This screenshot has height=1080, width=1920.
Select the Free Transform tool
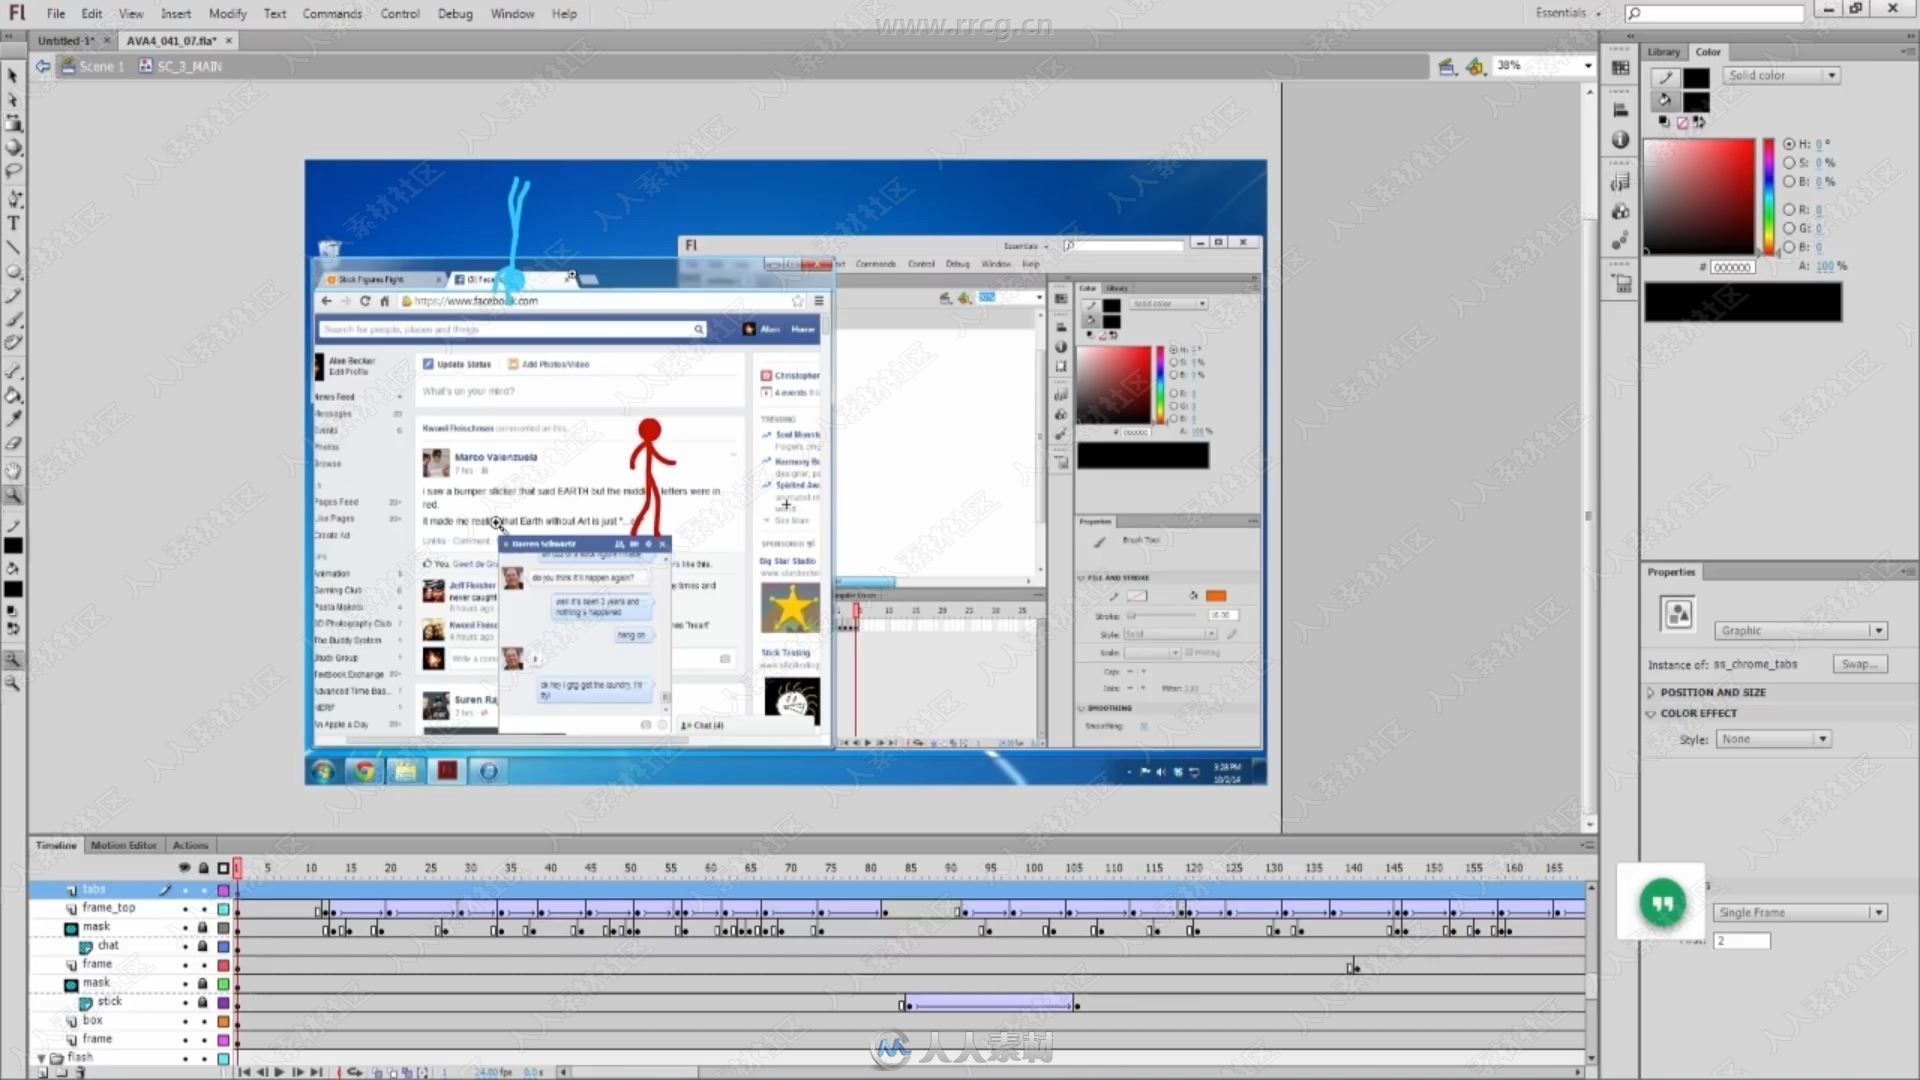pyautogui.click(x=13, y=124)
